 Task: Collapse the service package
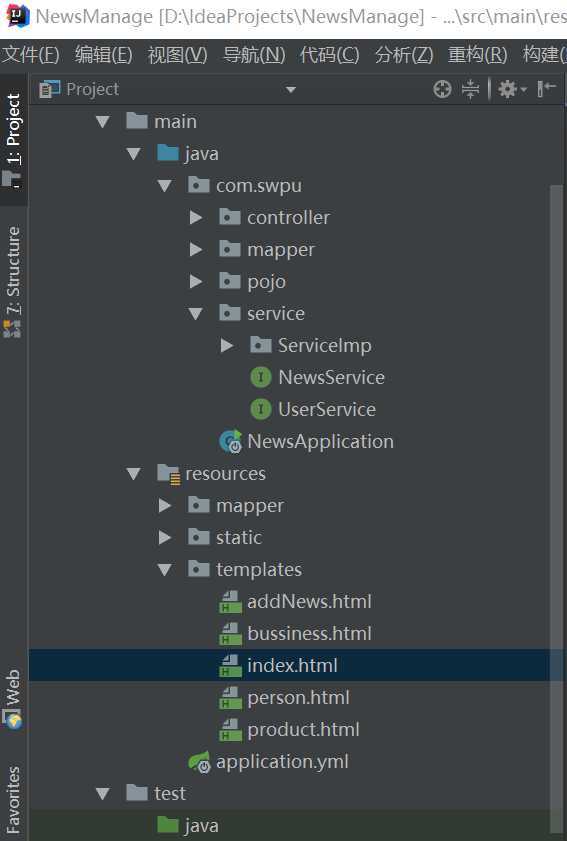pyautogui.click(x=196, y=314)
